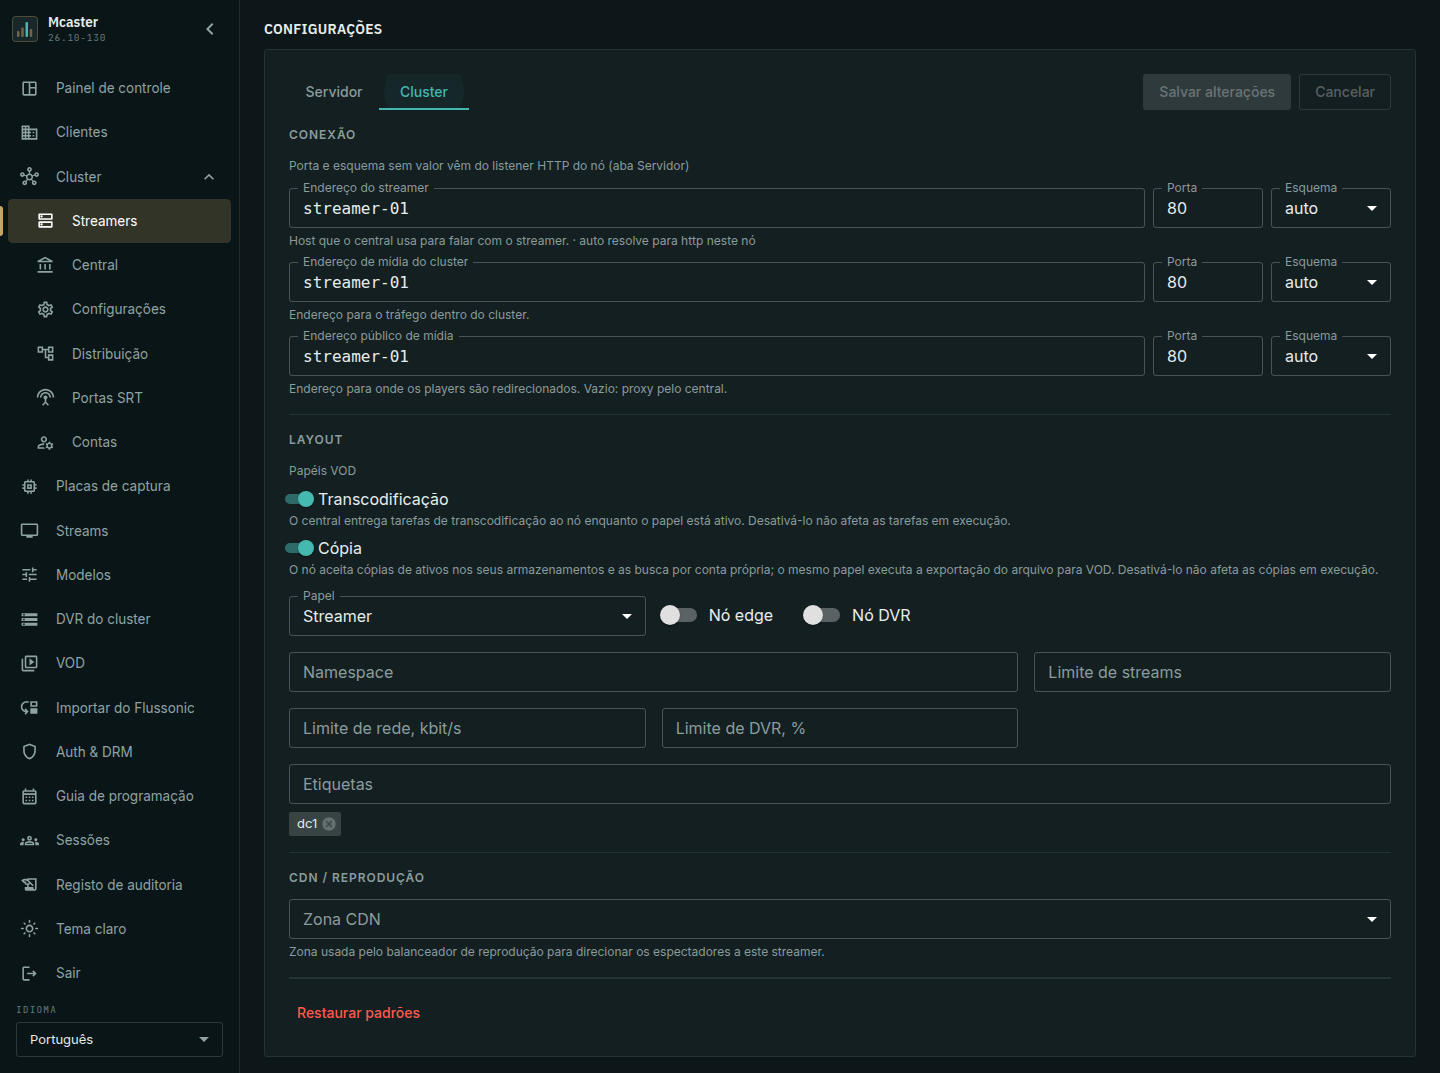Open Esquema dropdown for streamer address
1440x1073 pixels.
(x=1330, y=208)
